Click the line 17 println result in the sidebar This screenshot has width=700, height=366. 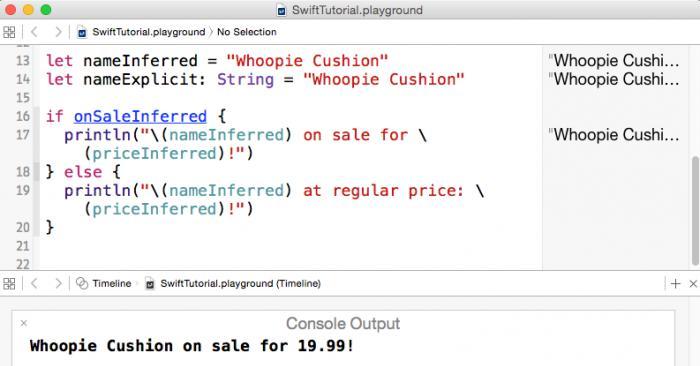(614, 135)
